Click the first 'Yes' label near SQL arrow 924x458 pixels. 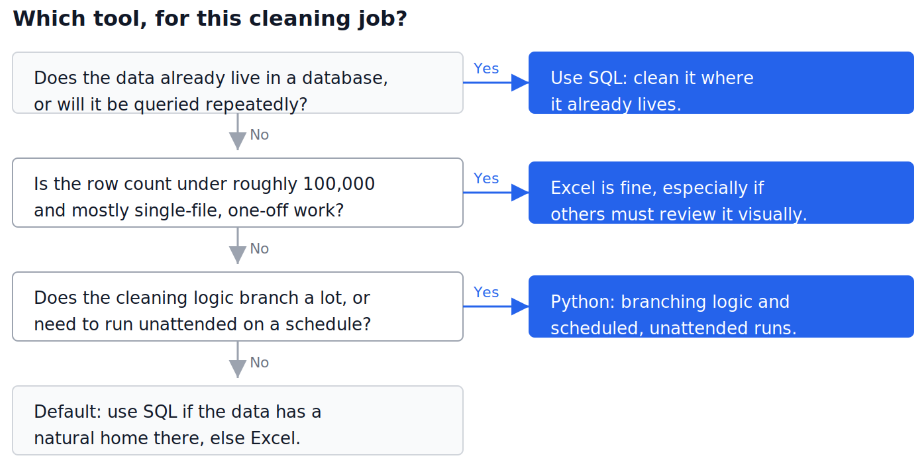[486, 68]
